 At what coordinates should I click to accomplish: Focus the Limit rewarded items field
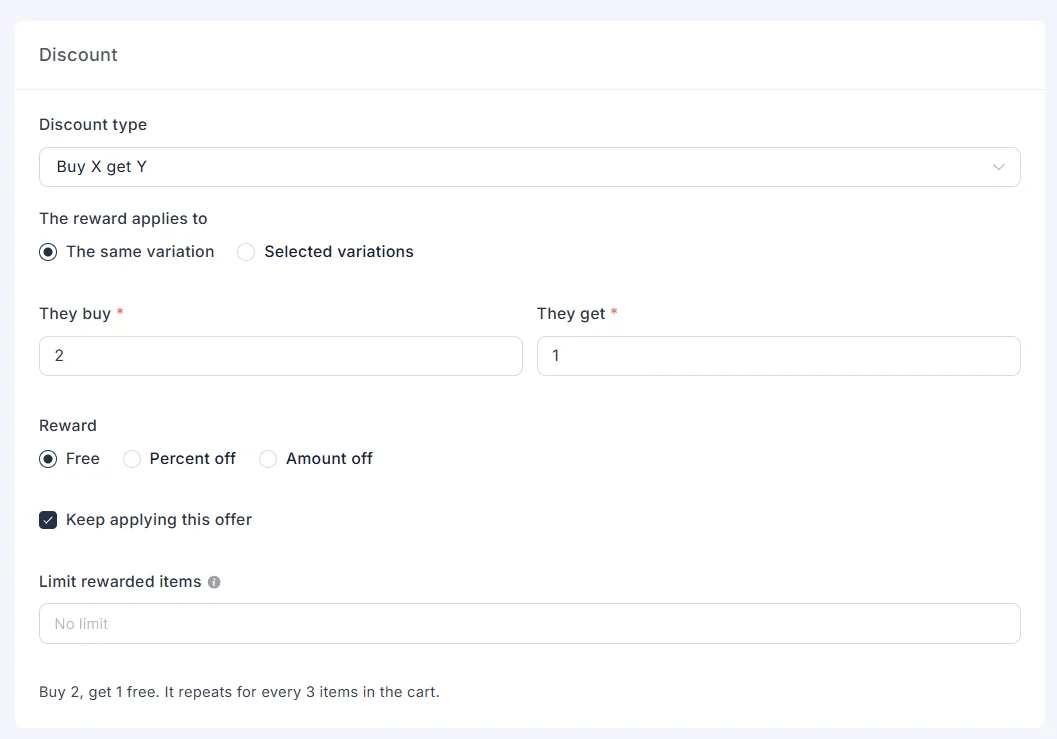click(529, 624)
